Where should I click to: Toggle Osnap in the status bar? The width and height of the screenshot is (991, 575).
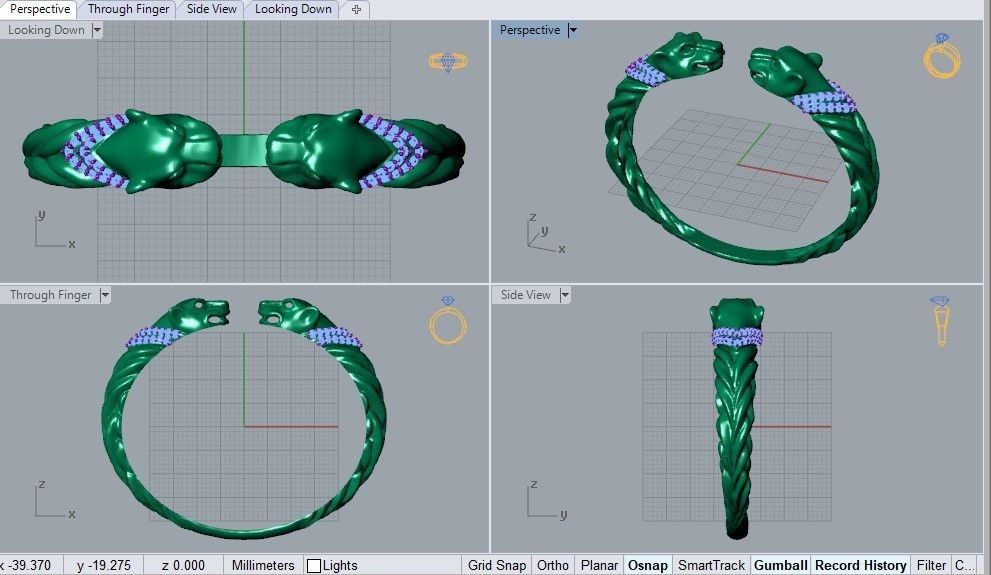pyautogui.click(x=647, y=565)
